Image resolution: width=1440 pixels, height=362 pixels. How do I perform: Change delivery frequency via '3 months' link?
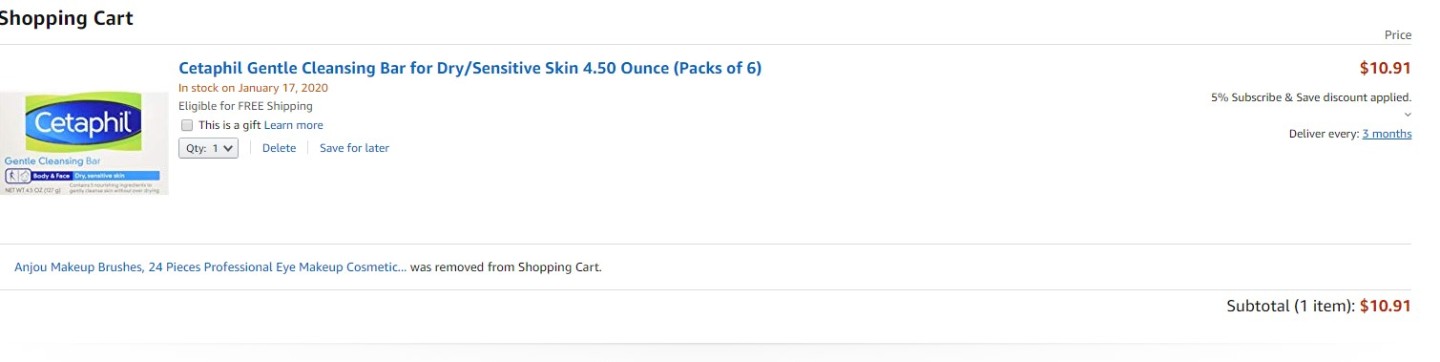tap(1386, 134)
